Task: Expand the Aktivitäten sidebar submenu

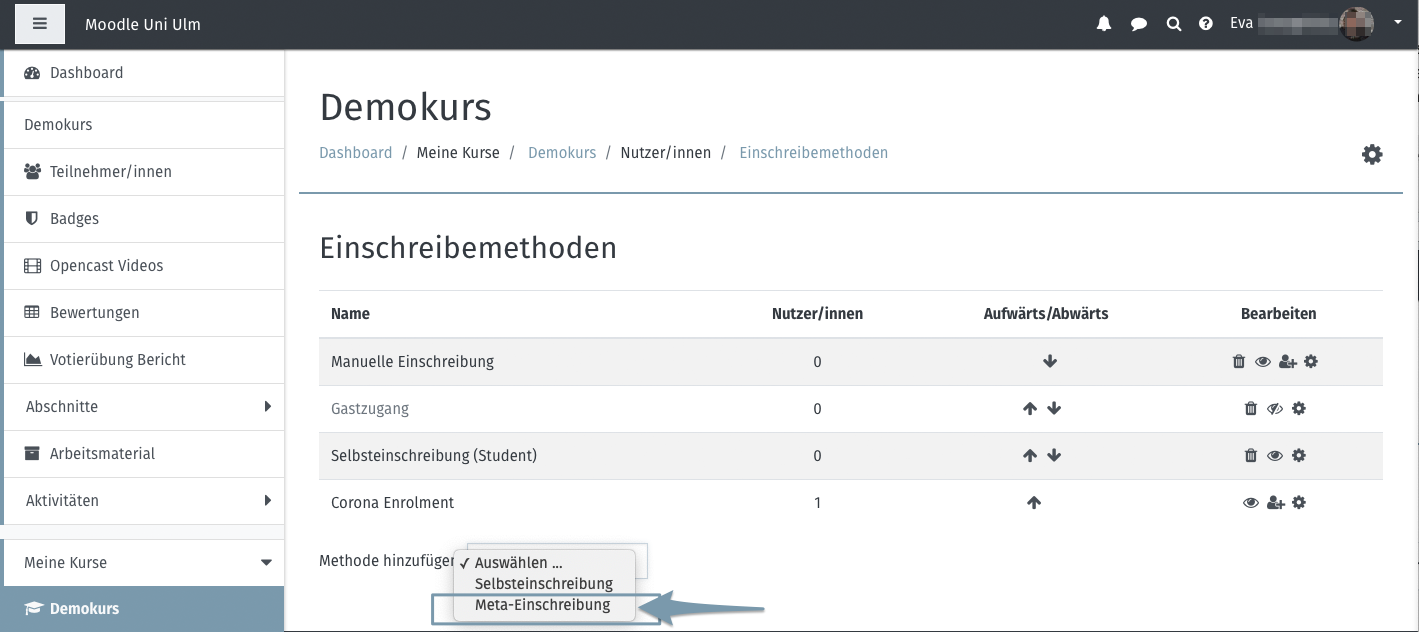Action: click(267, 501)
